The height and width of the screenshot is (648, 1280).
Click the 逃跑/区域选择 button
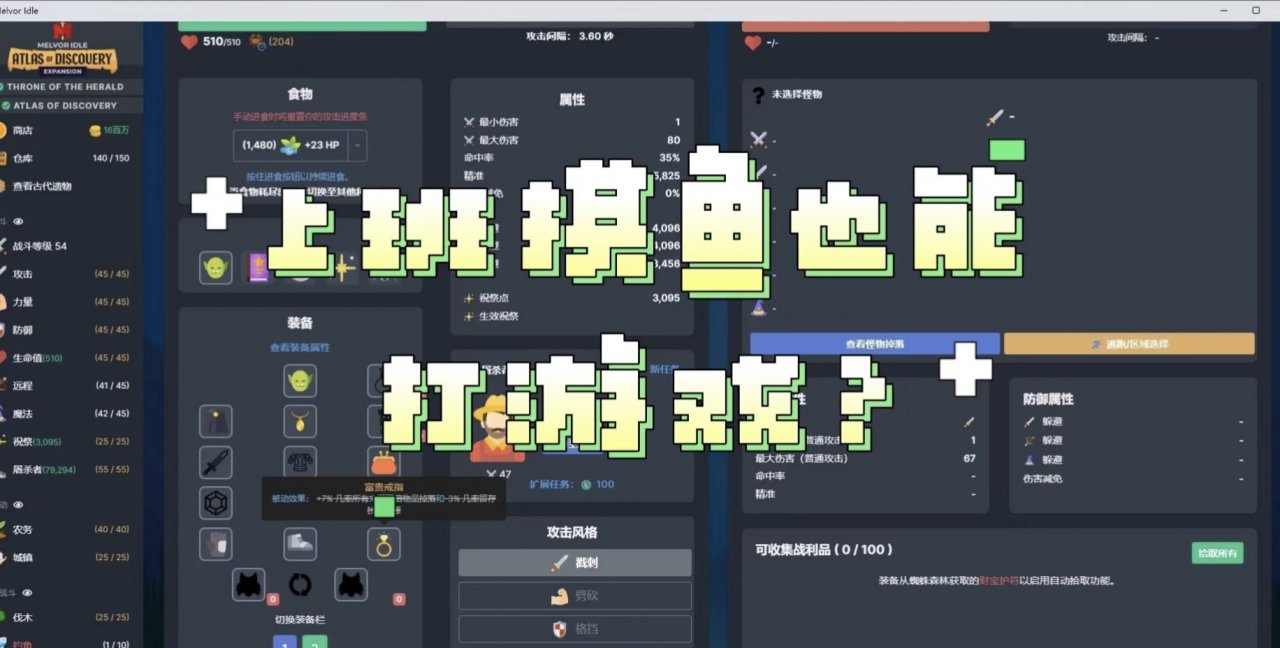coord(1129,344)
